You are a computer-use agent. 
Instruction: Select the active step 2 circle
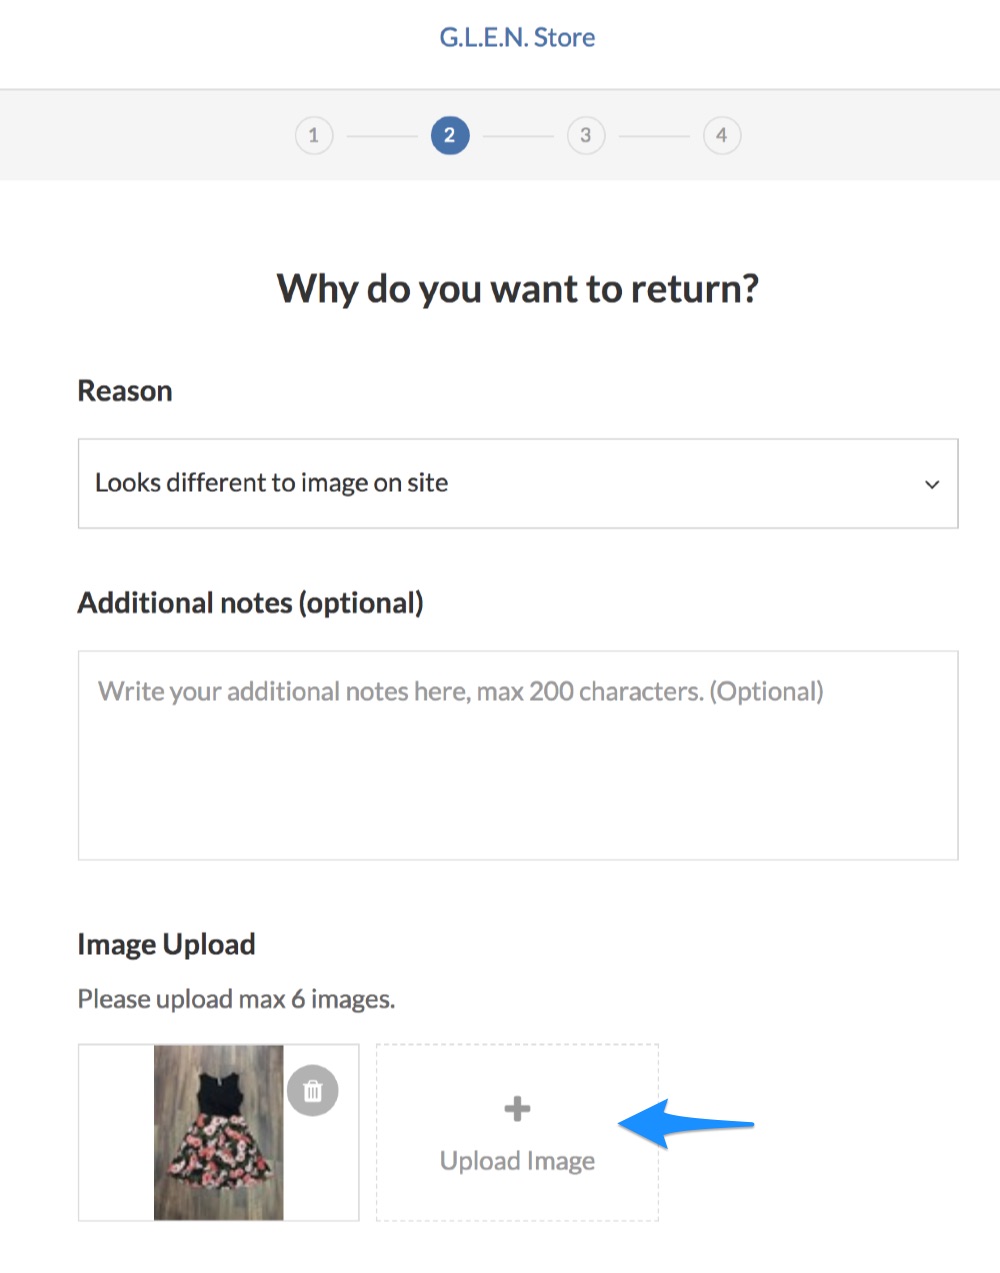tap(450, 135)
